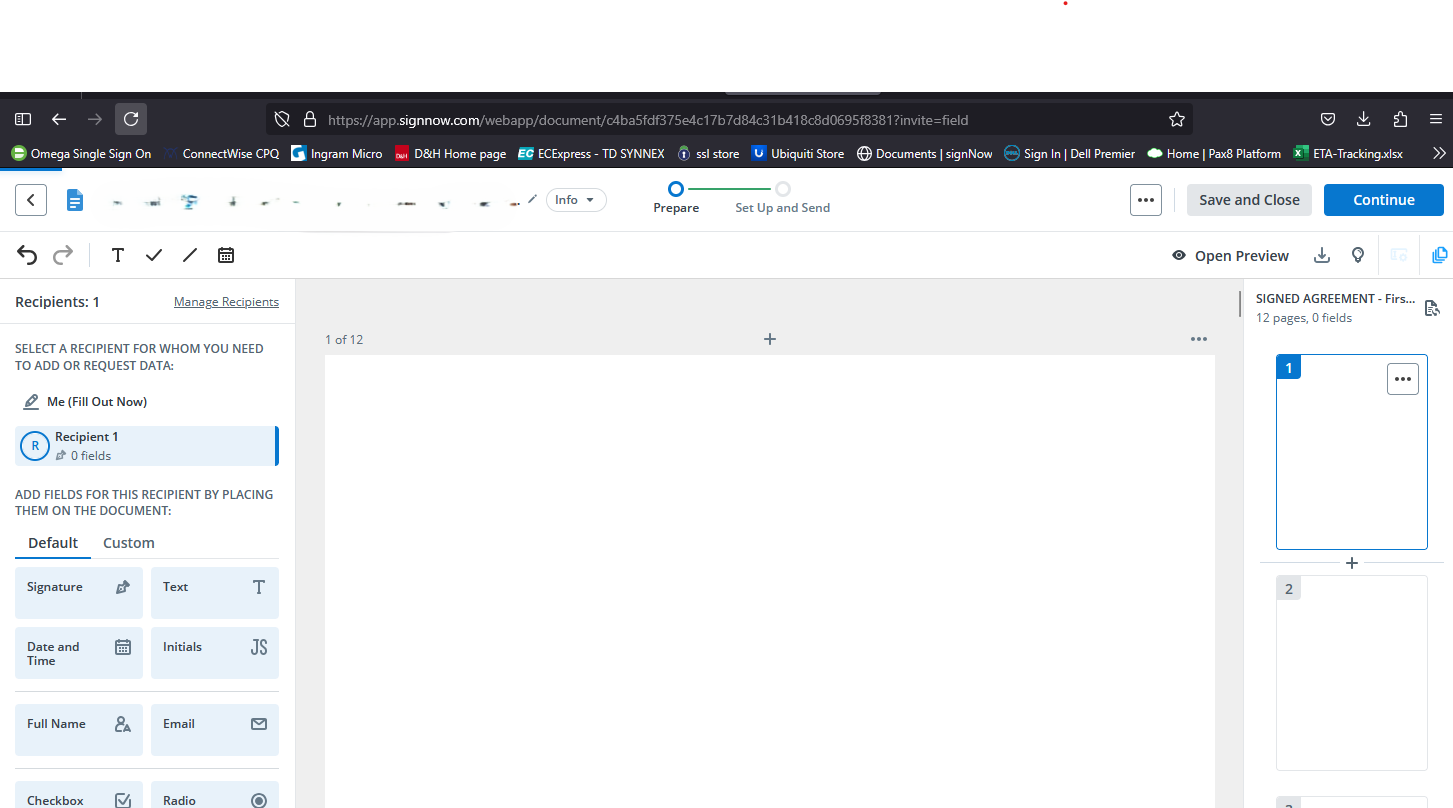This screenshot has width=1453, height=808.
Task: Add a Full Name field
Action: click(x=79, y=730)
